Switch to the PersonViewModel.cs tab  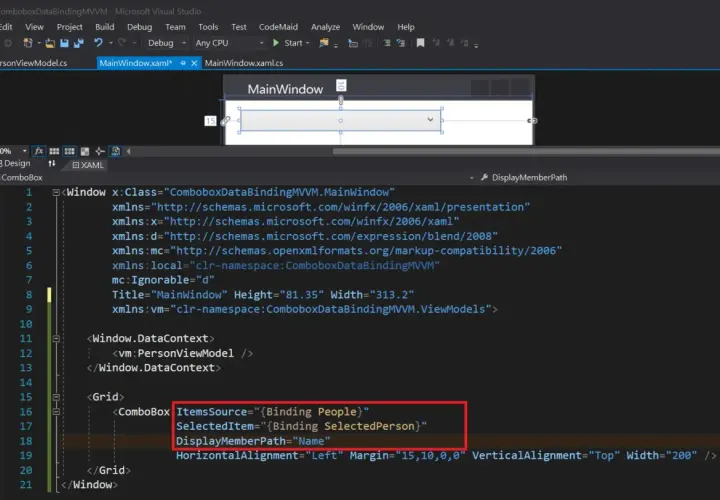[x=34, y=63]
